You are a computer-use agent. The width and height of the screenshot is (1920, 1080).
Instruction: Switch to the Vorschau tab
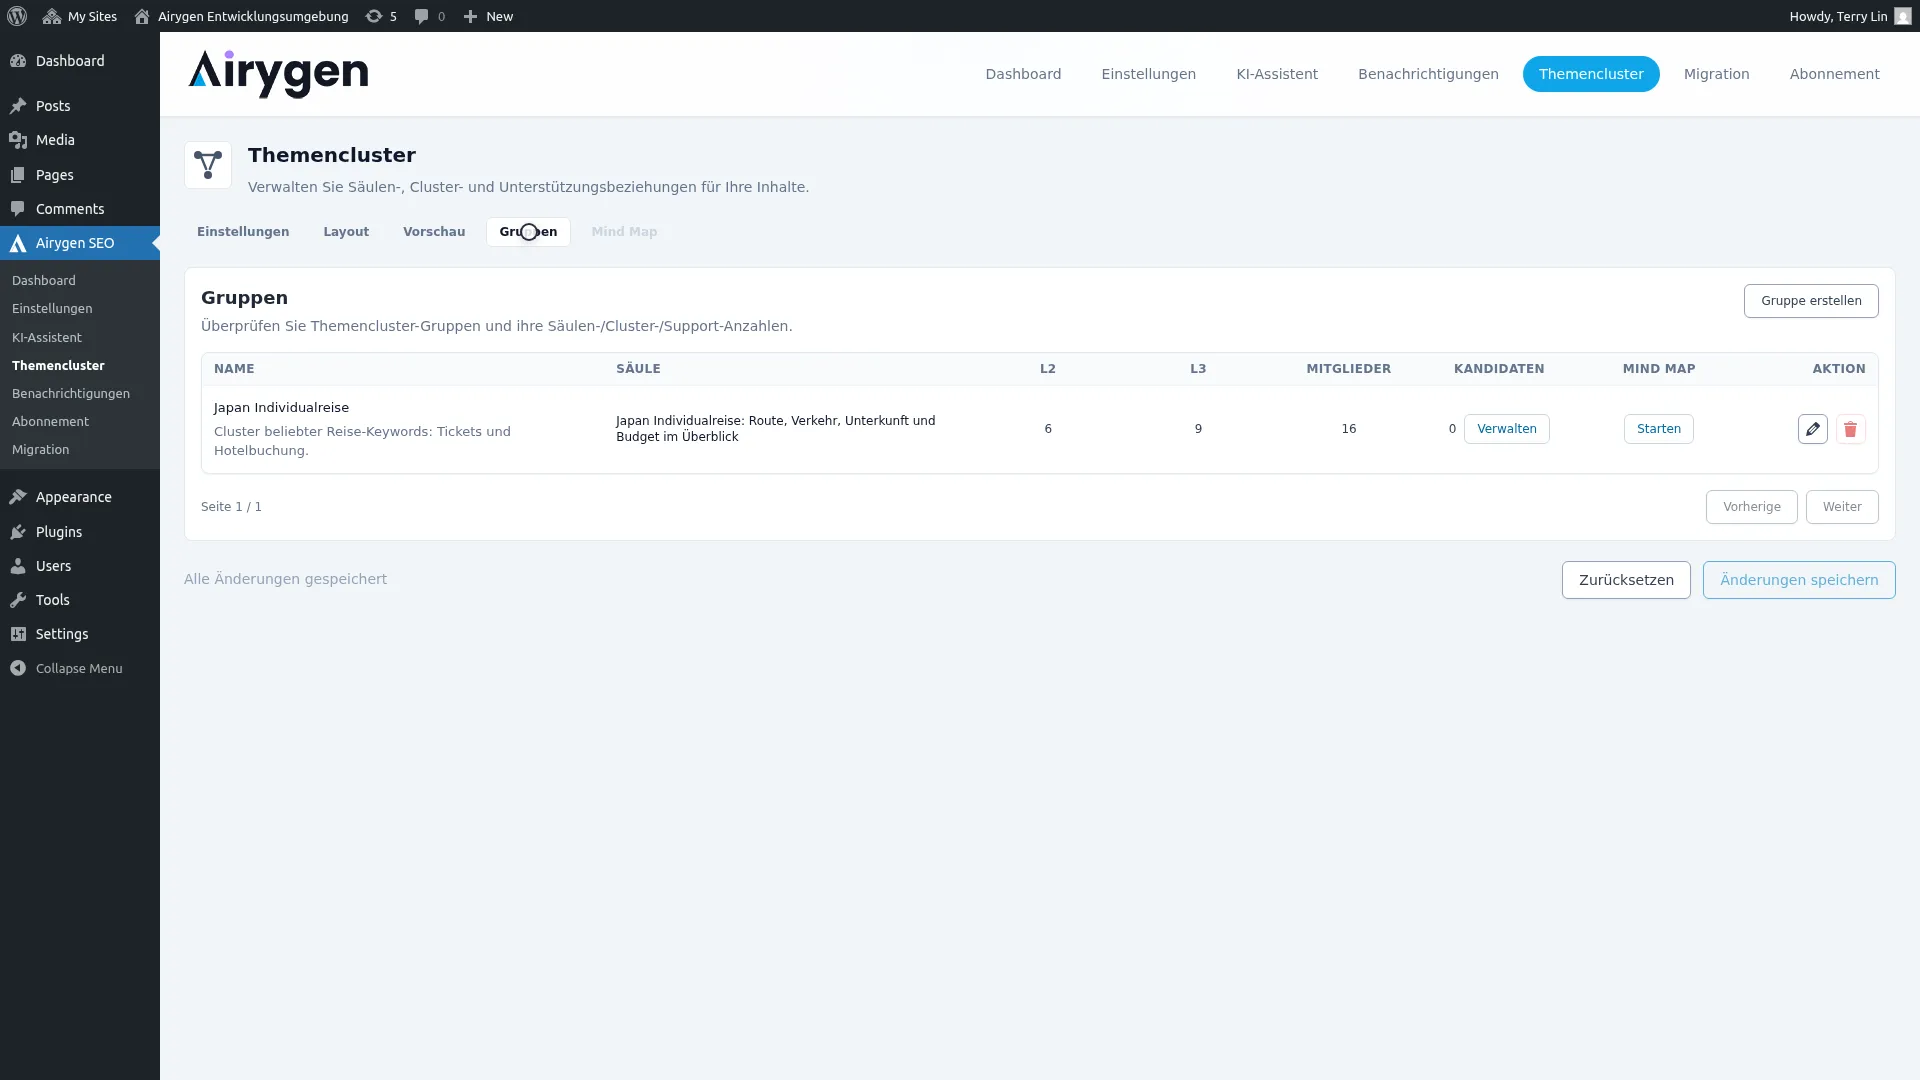click(433, 231)
